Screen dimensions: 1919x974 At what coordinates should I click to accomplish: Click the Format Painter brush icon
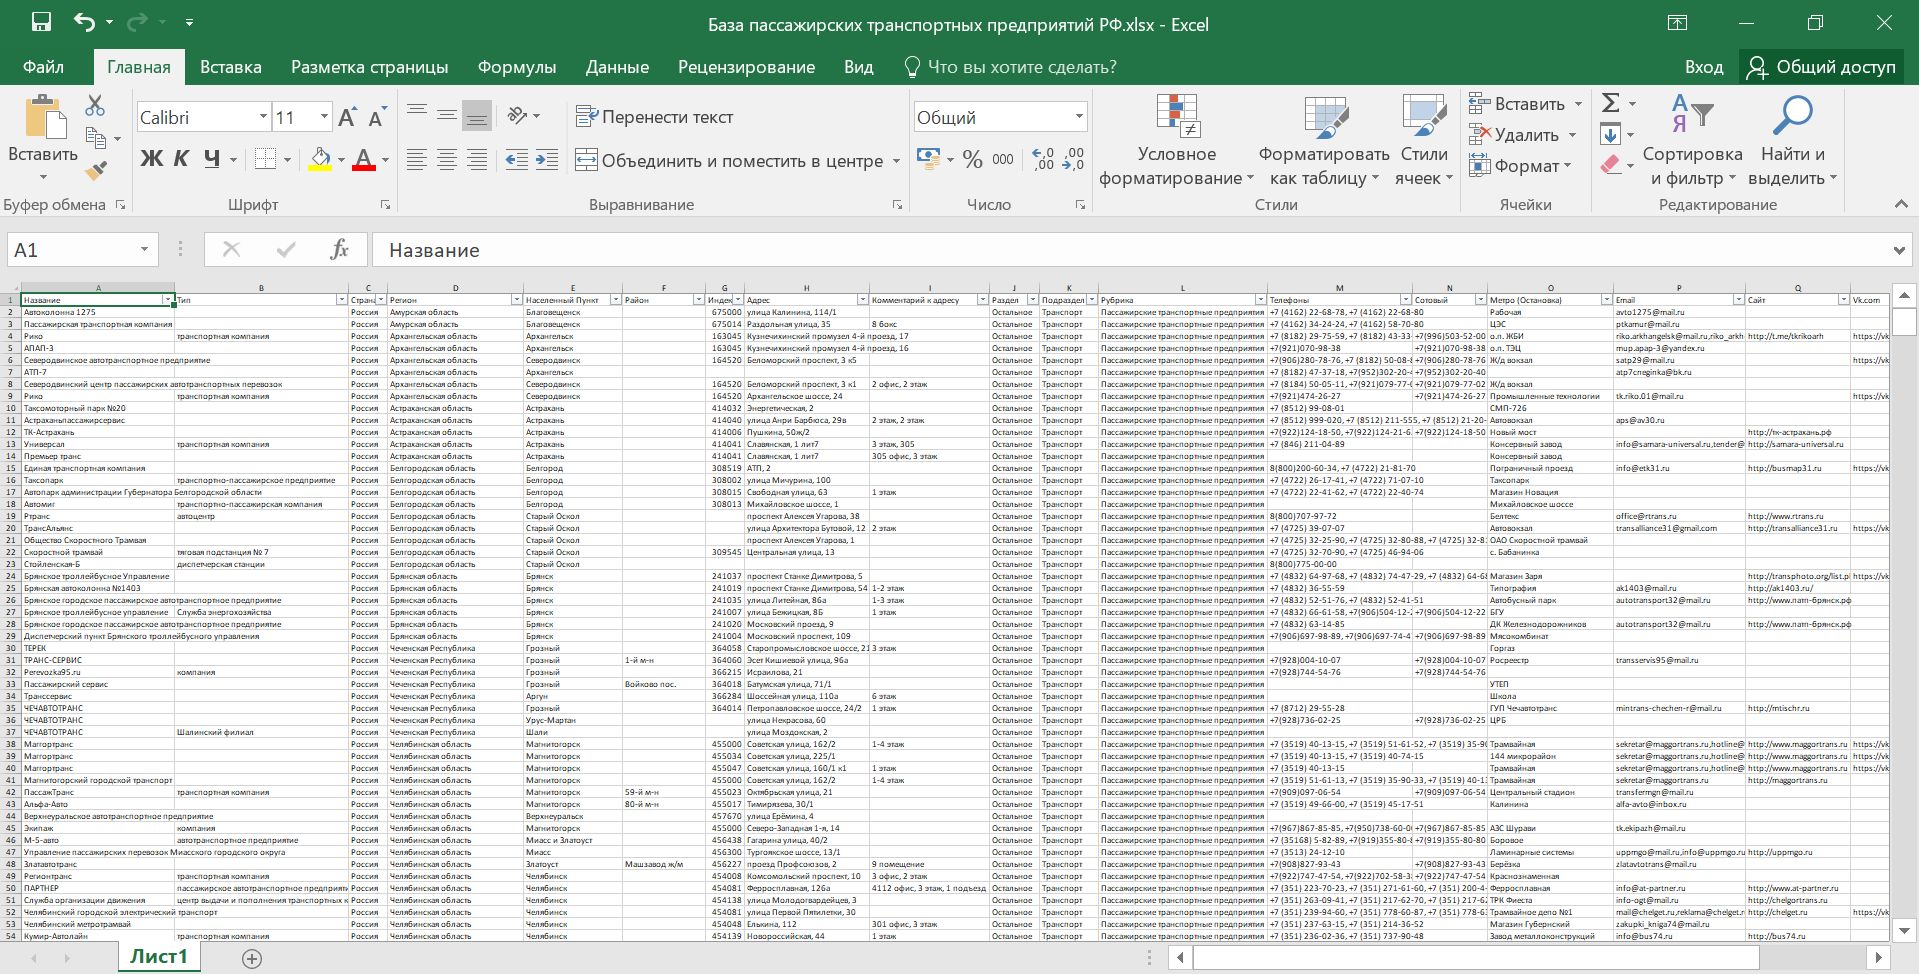pos(96,172)
